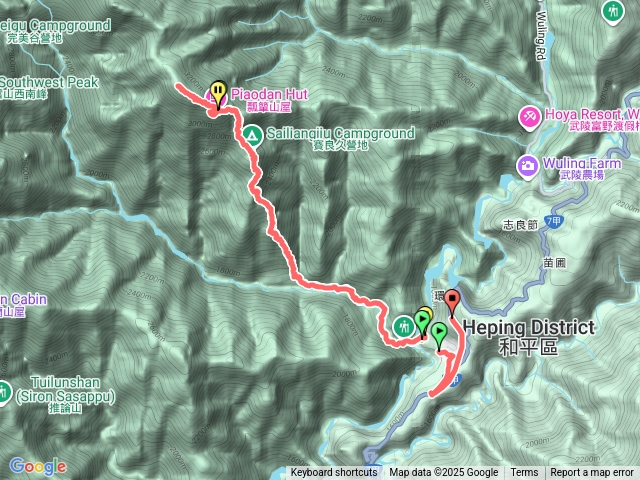
Task: Click the Tuilunshan peak icon
Action: (x=4, y=393)
